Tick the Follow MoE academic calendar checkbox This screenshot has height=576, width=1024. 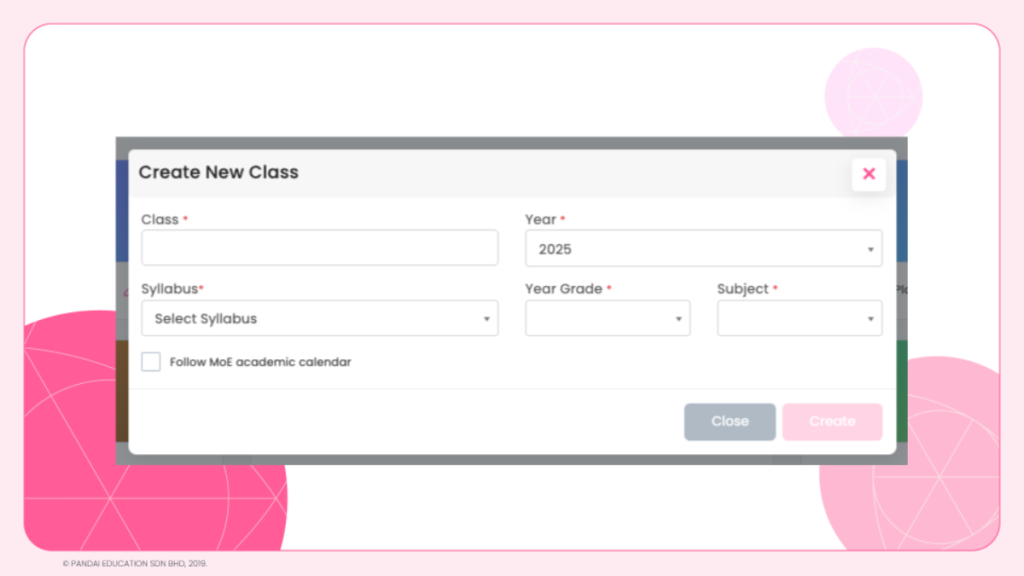pyautogui.click(x=151, y=361)
